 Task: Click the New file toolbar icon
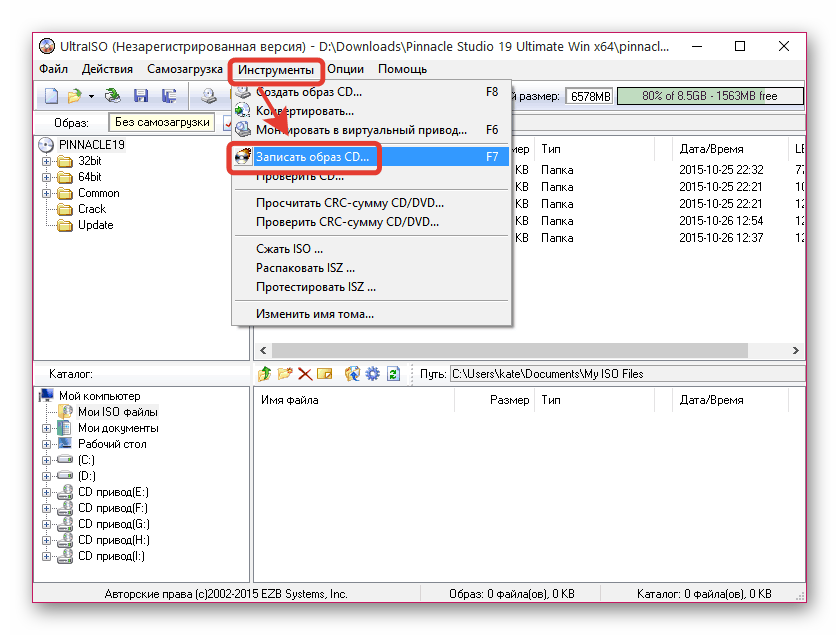[x=51, y=97]
